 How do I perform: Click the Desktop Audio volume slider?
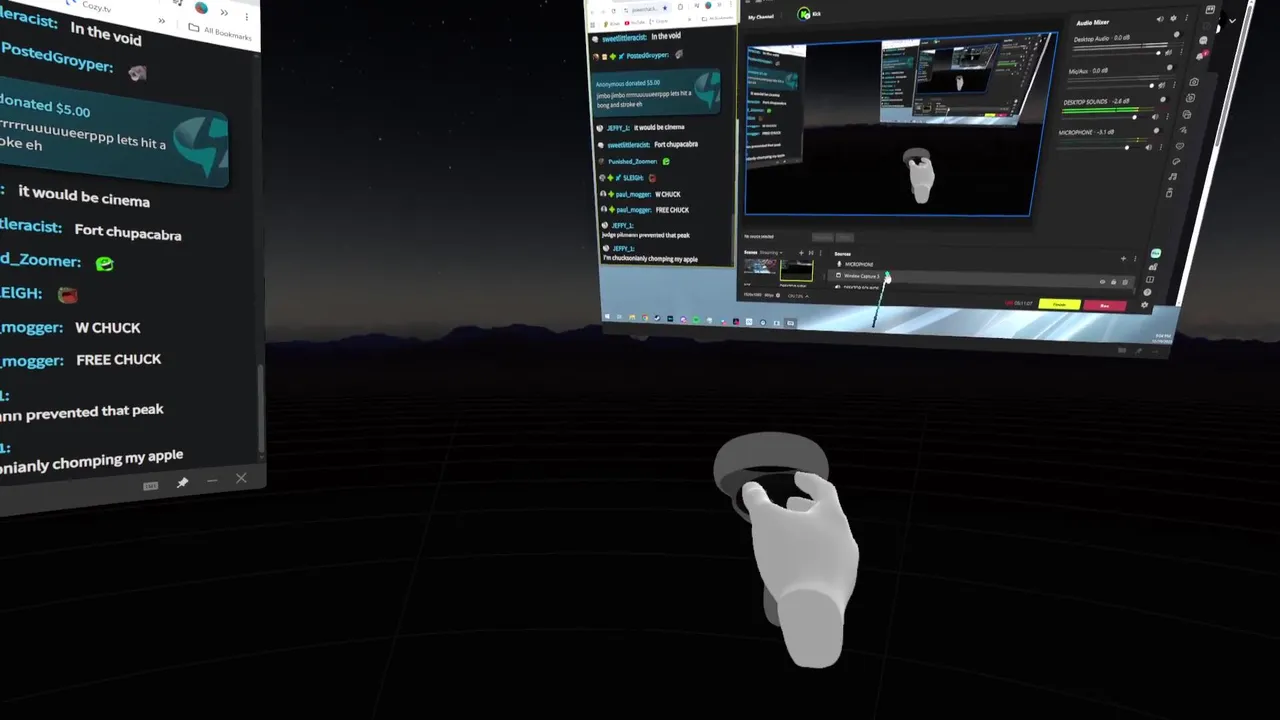click(1117, 54)
